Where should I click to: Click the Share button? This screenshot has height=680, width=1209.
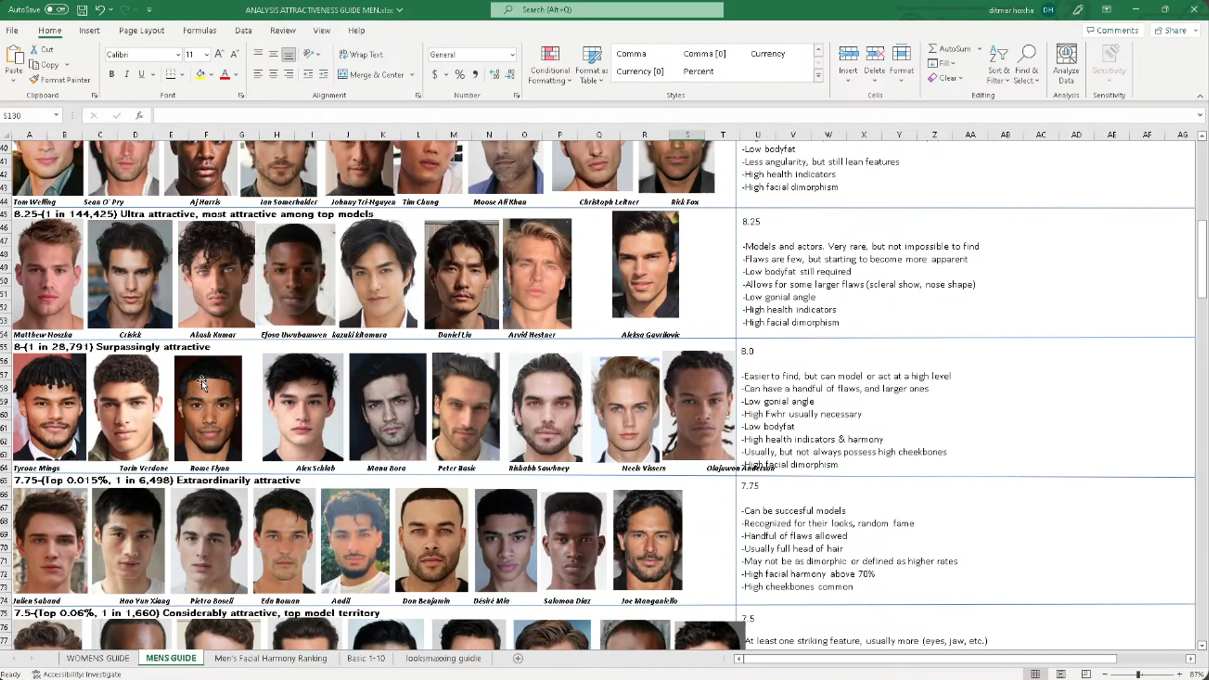pyautogui.click(x=1171, y=31)
